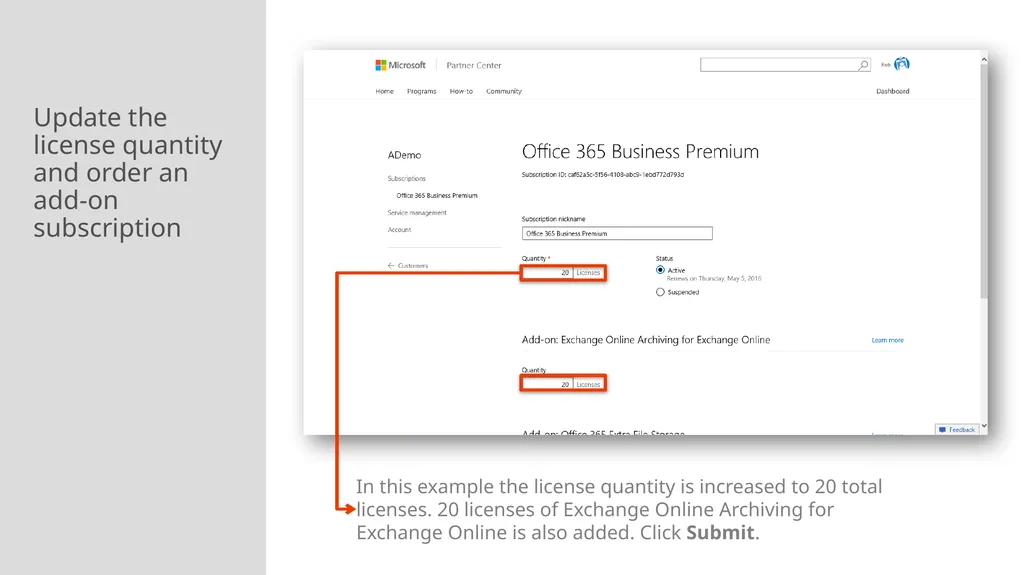Open Subscriptions in the sidebar
Viewport: 1024px width, 575px height.
(406, 178)
